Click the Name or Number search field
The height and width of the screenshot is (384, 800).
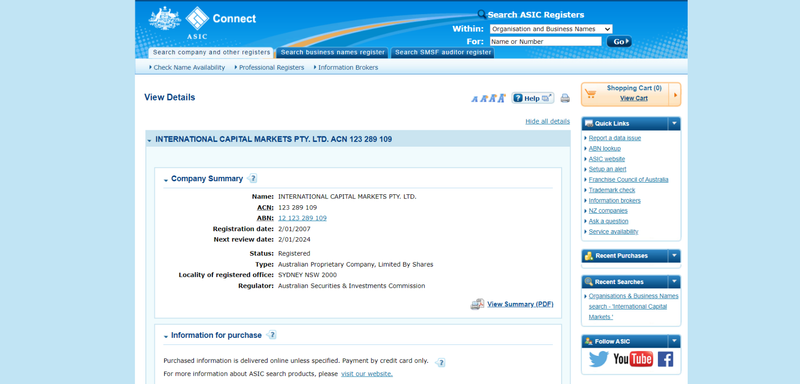pos(545,42)
